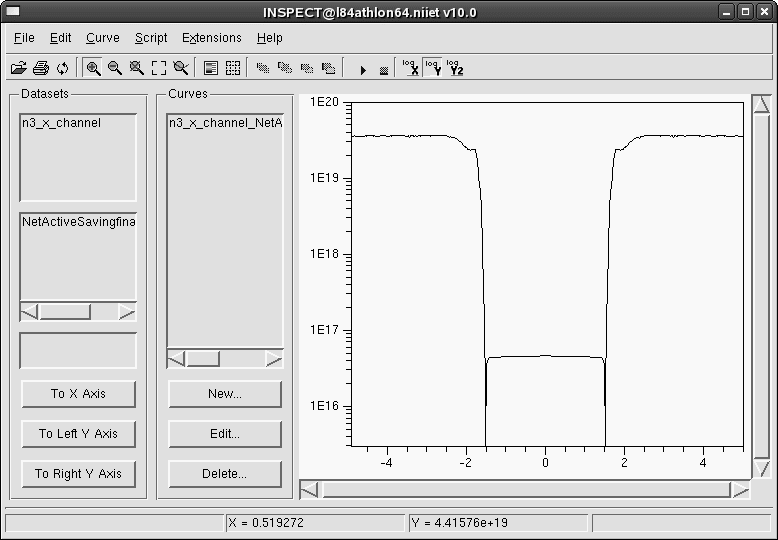
Task: Toggle logarithmic Y2 axis scale
Action: click(455, 67)
